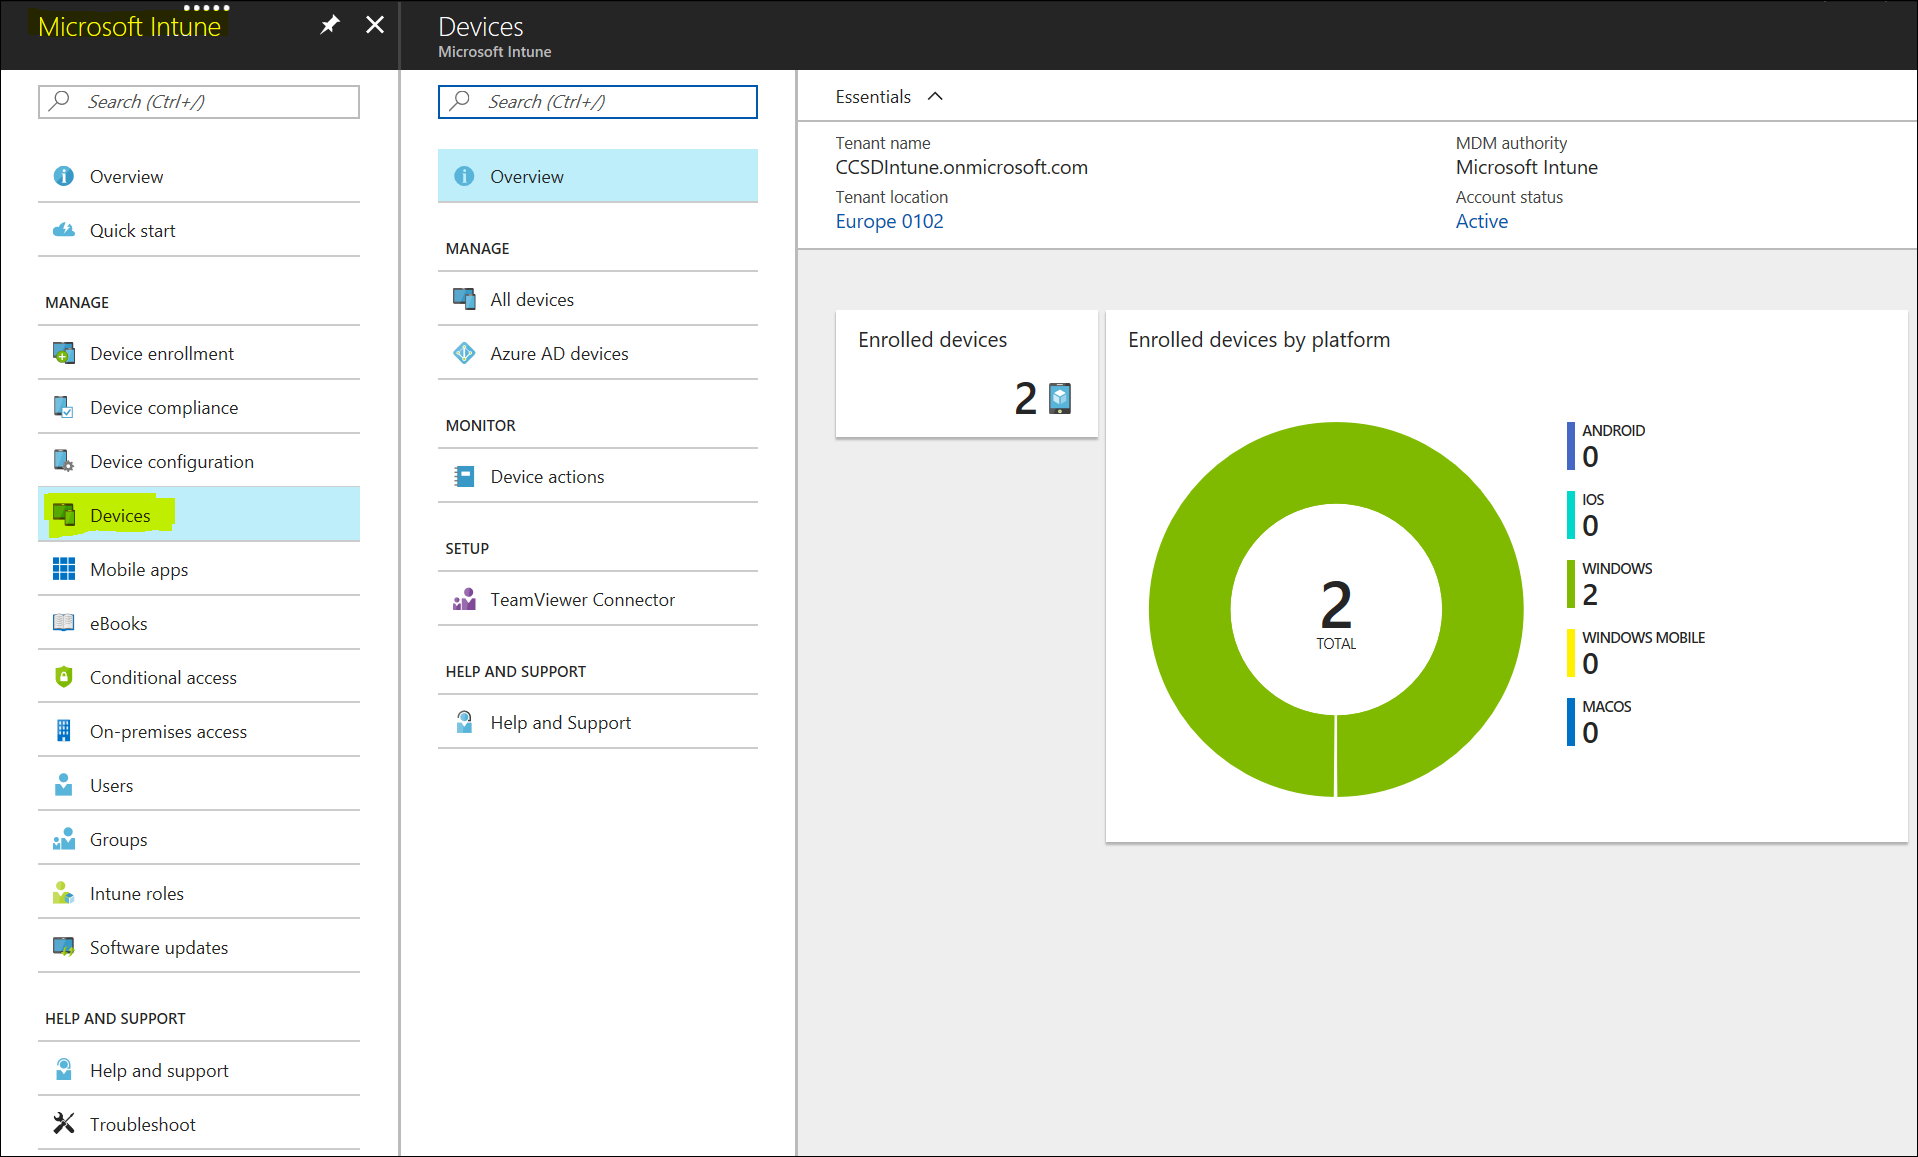Click the eBooks book icon
This screenshot has height=1157, width=1918.
[64, 623]
